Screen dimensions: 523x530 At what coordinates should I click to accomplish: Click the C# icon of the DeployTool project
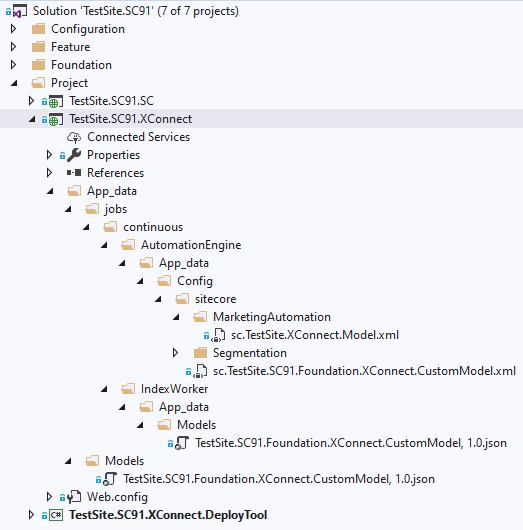[x=56, y=515]
